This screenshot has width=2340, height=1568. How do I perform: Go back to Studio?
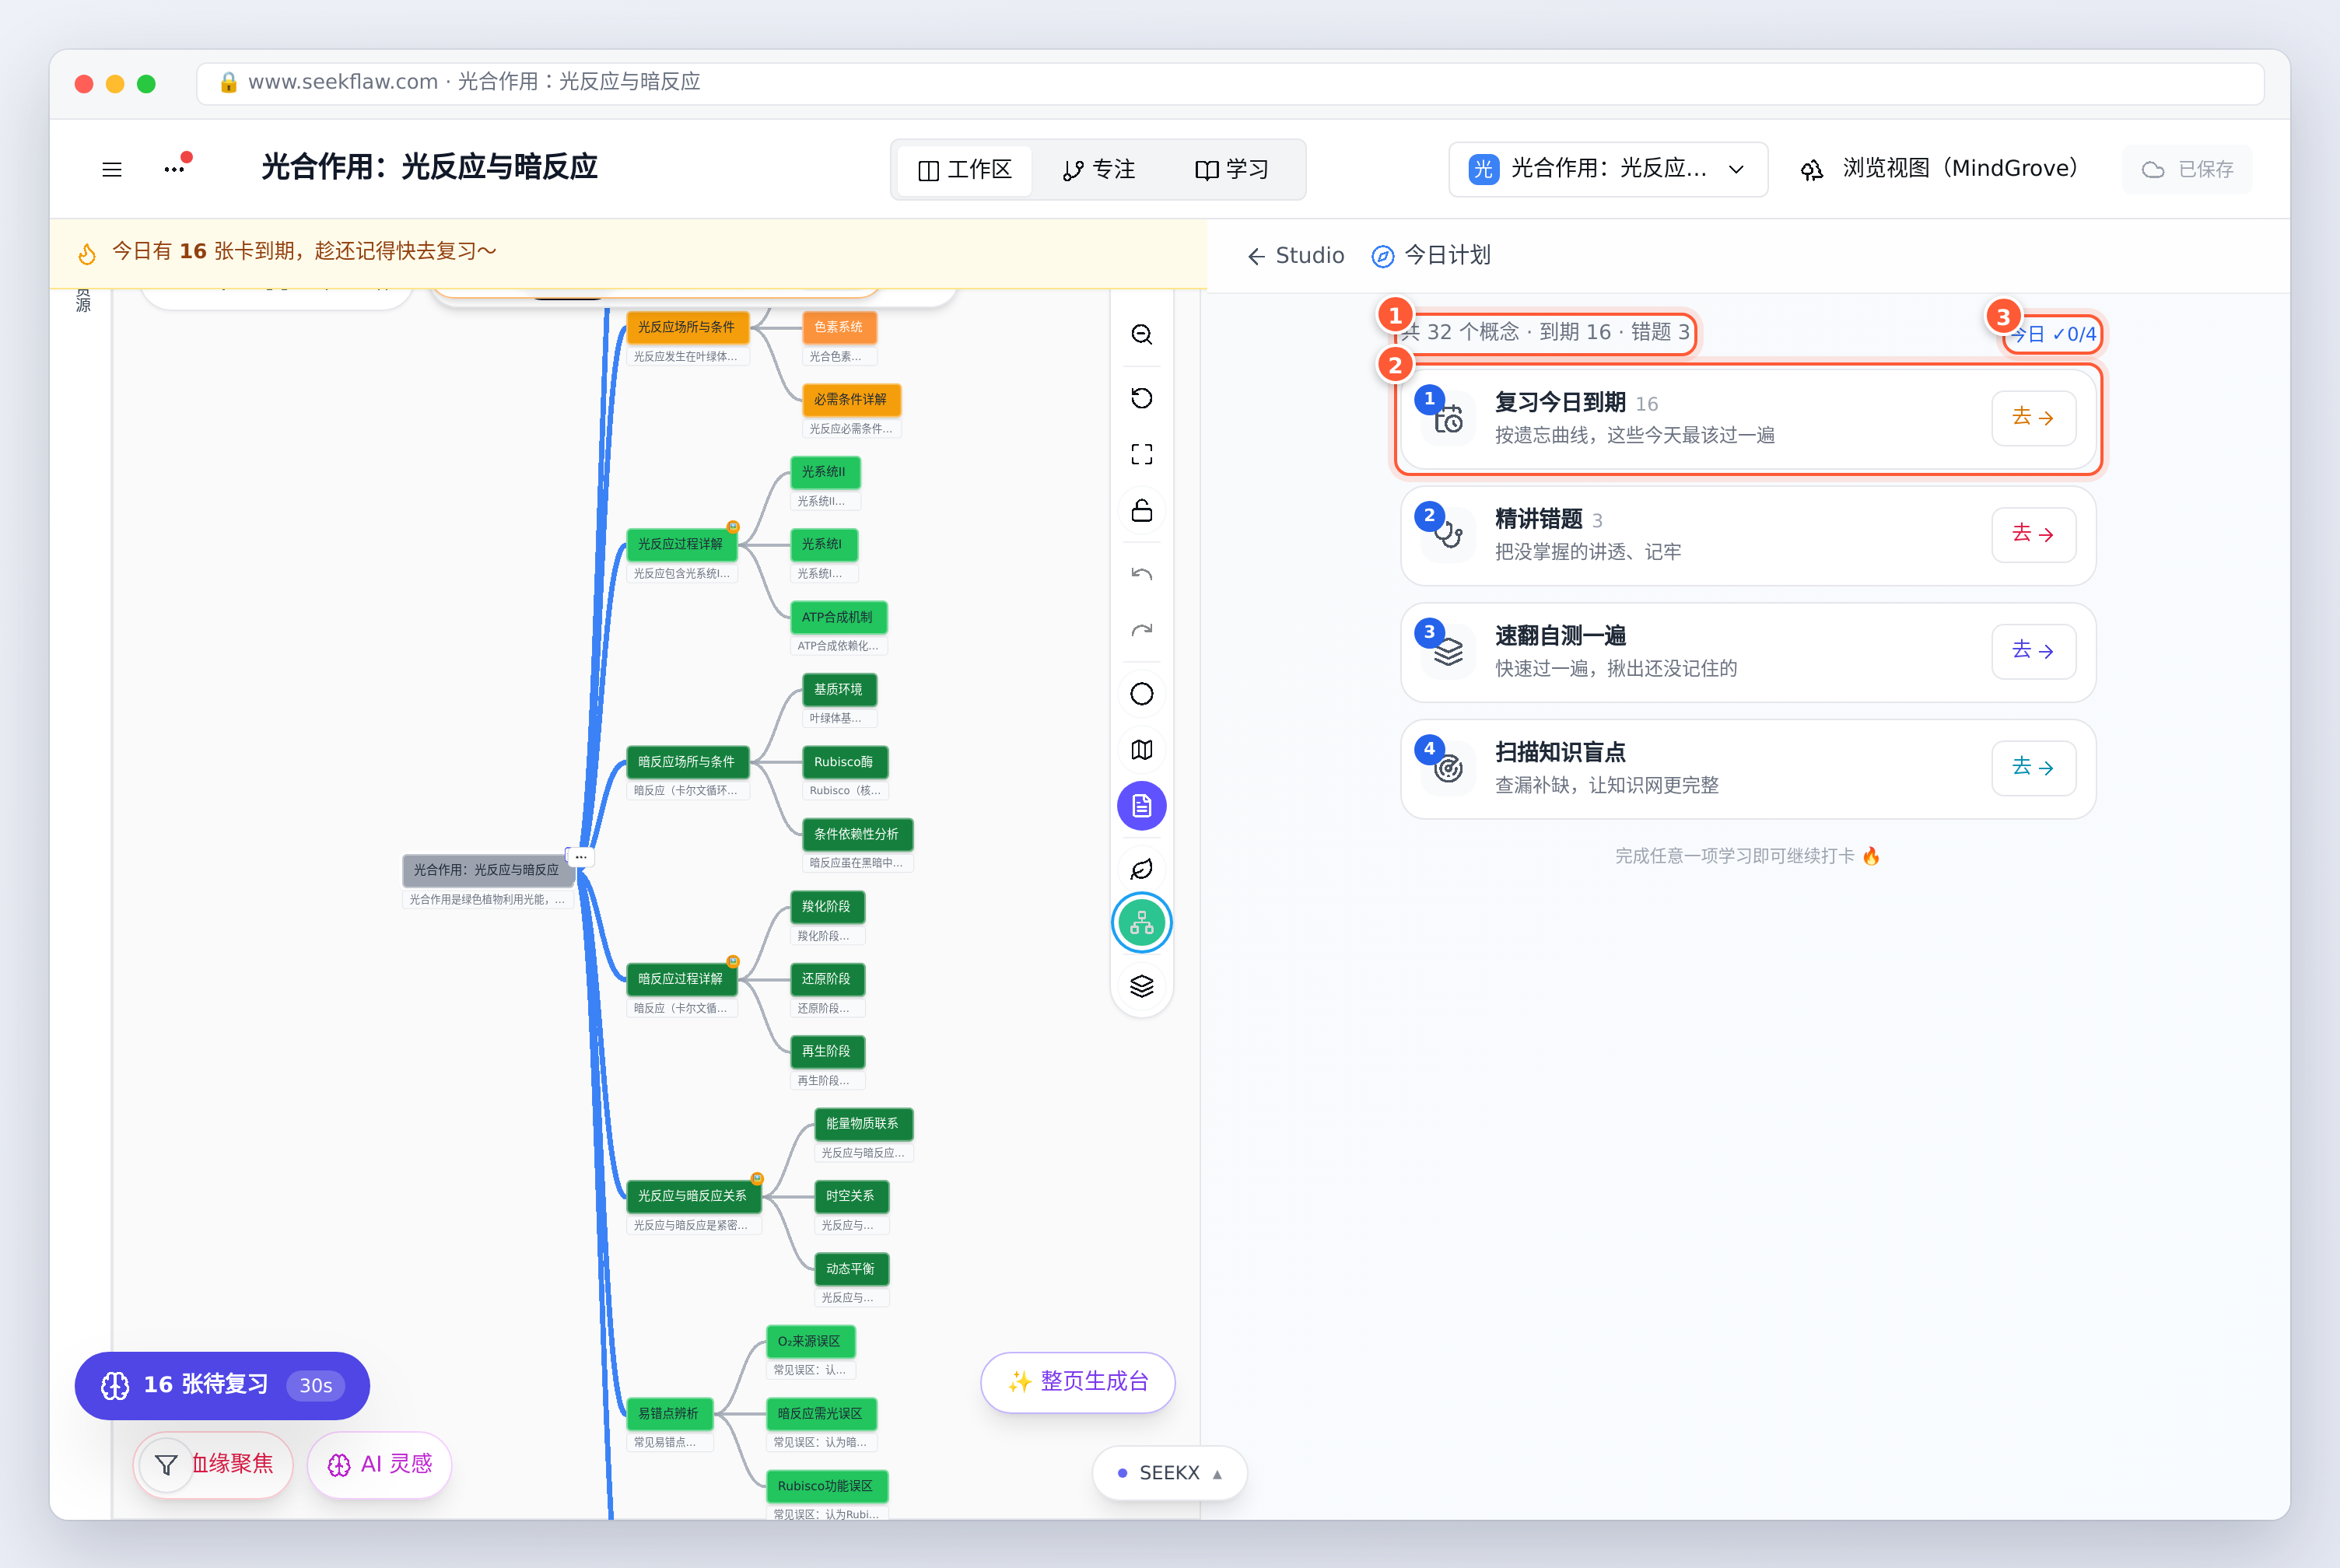(x=1295, y=256)
